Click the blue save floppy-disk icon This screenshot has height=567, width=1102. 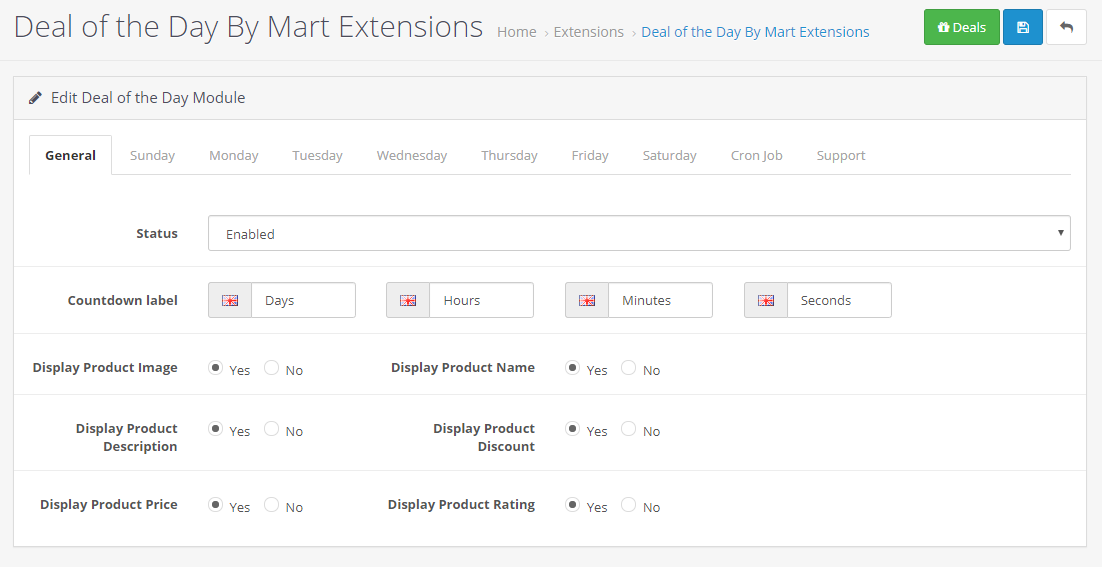[x=1023, y=27]
